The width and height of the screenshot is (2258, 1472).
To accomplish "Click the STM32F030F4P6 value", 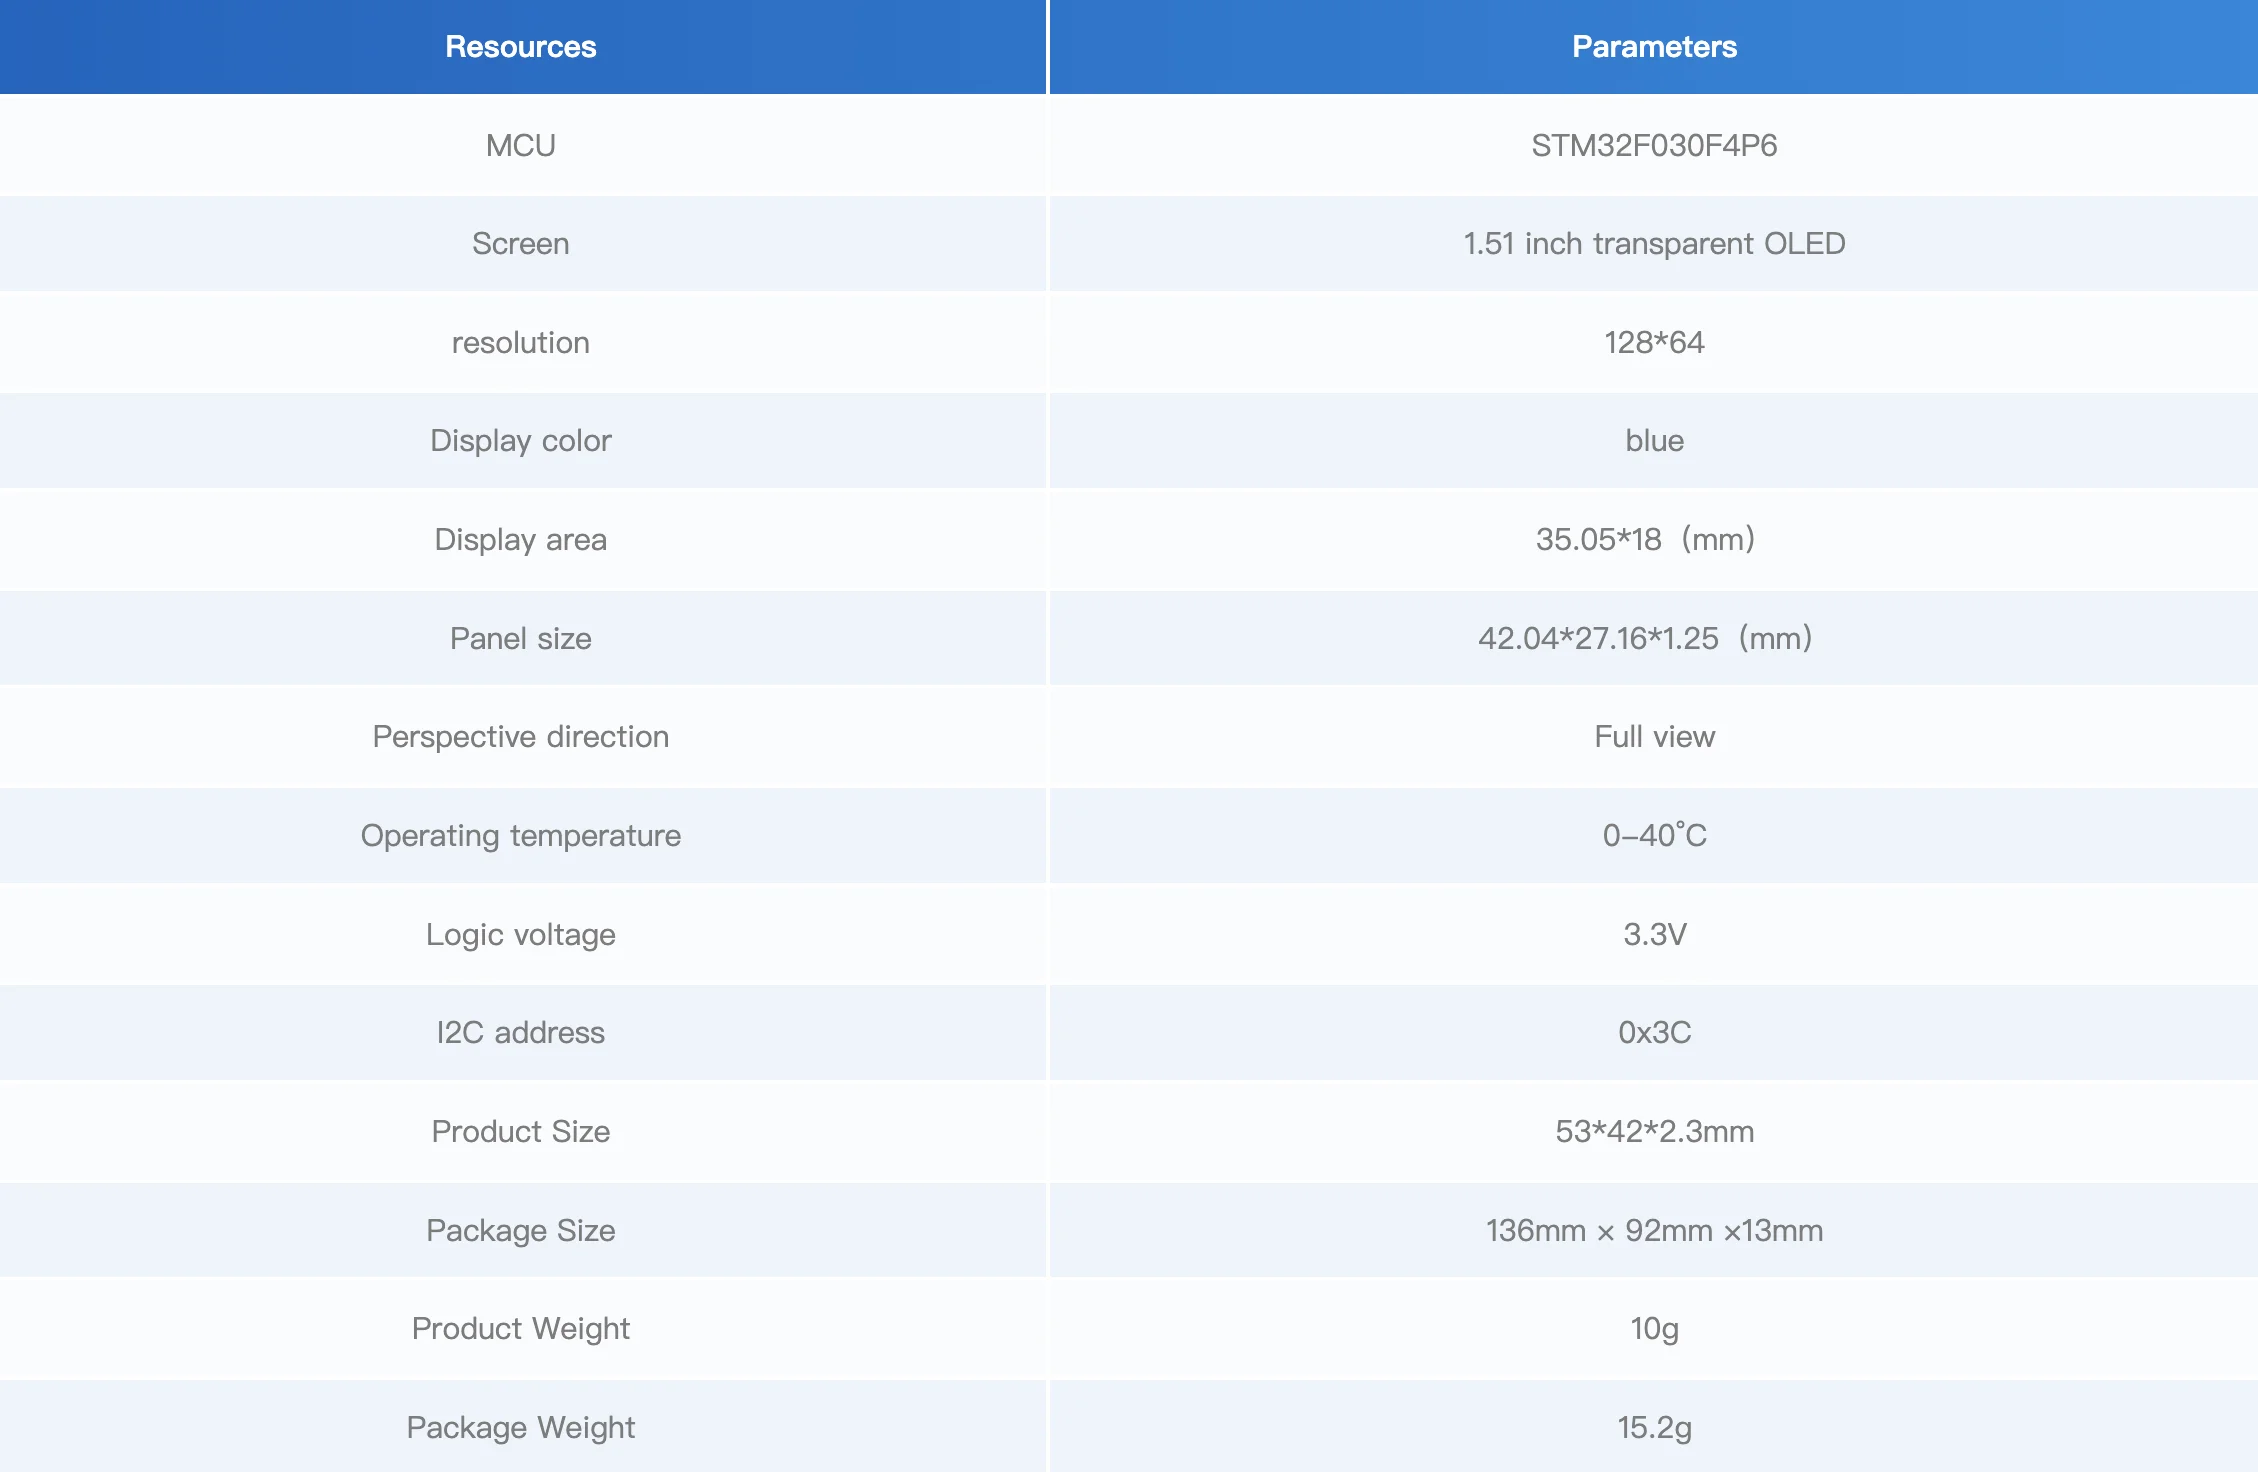I will pos(1654,146).
